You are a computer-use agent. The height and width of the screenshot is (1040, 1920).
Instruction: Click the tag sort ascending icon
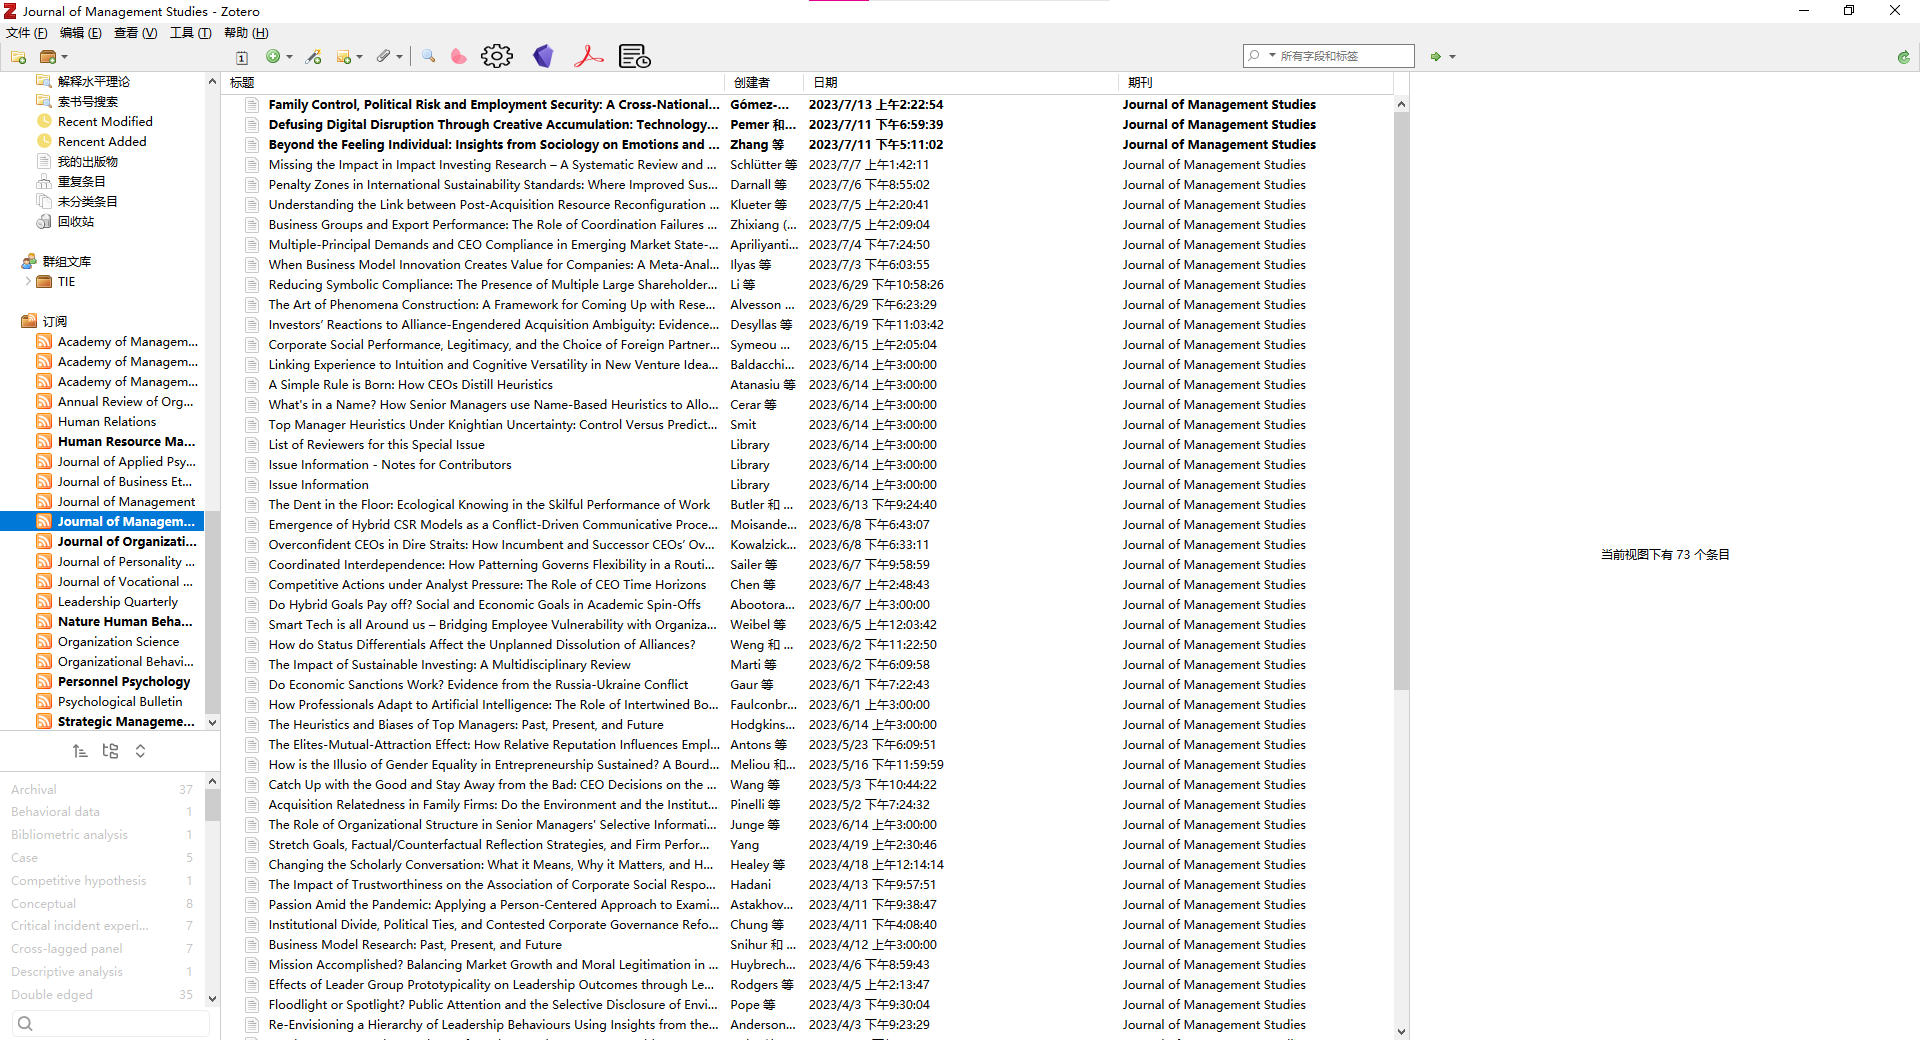pyautogui.click(x=80, y=751)
